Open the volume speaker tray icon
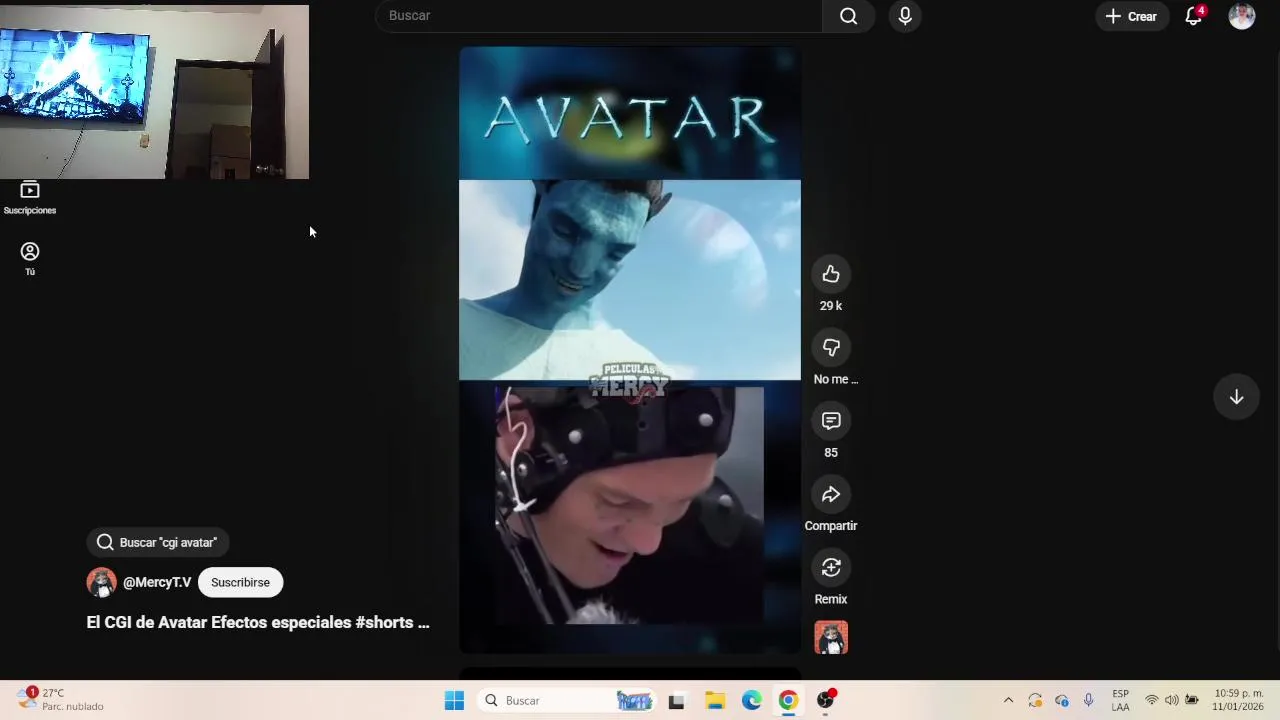The height and width of the screenshot is (720, 1280). (x=1172, y=700)
